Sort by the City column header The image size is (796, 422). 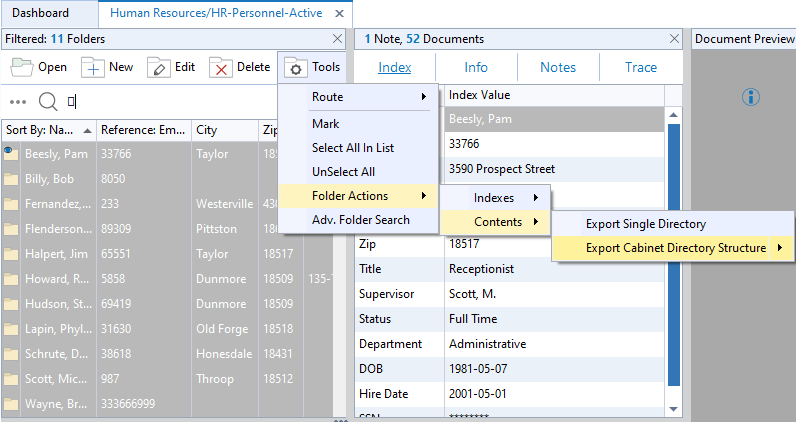(x=225, y=130)
